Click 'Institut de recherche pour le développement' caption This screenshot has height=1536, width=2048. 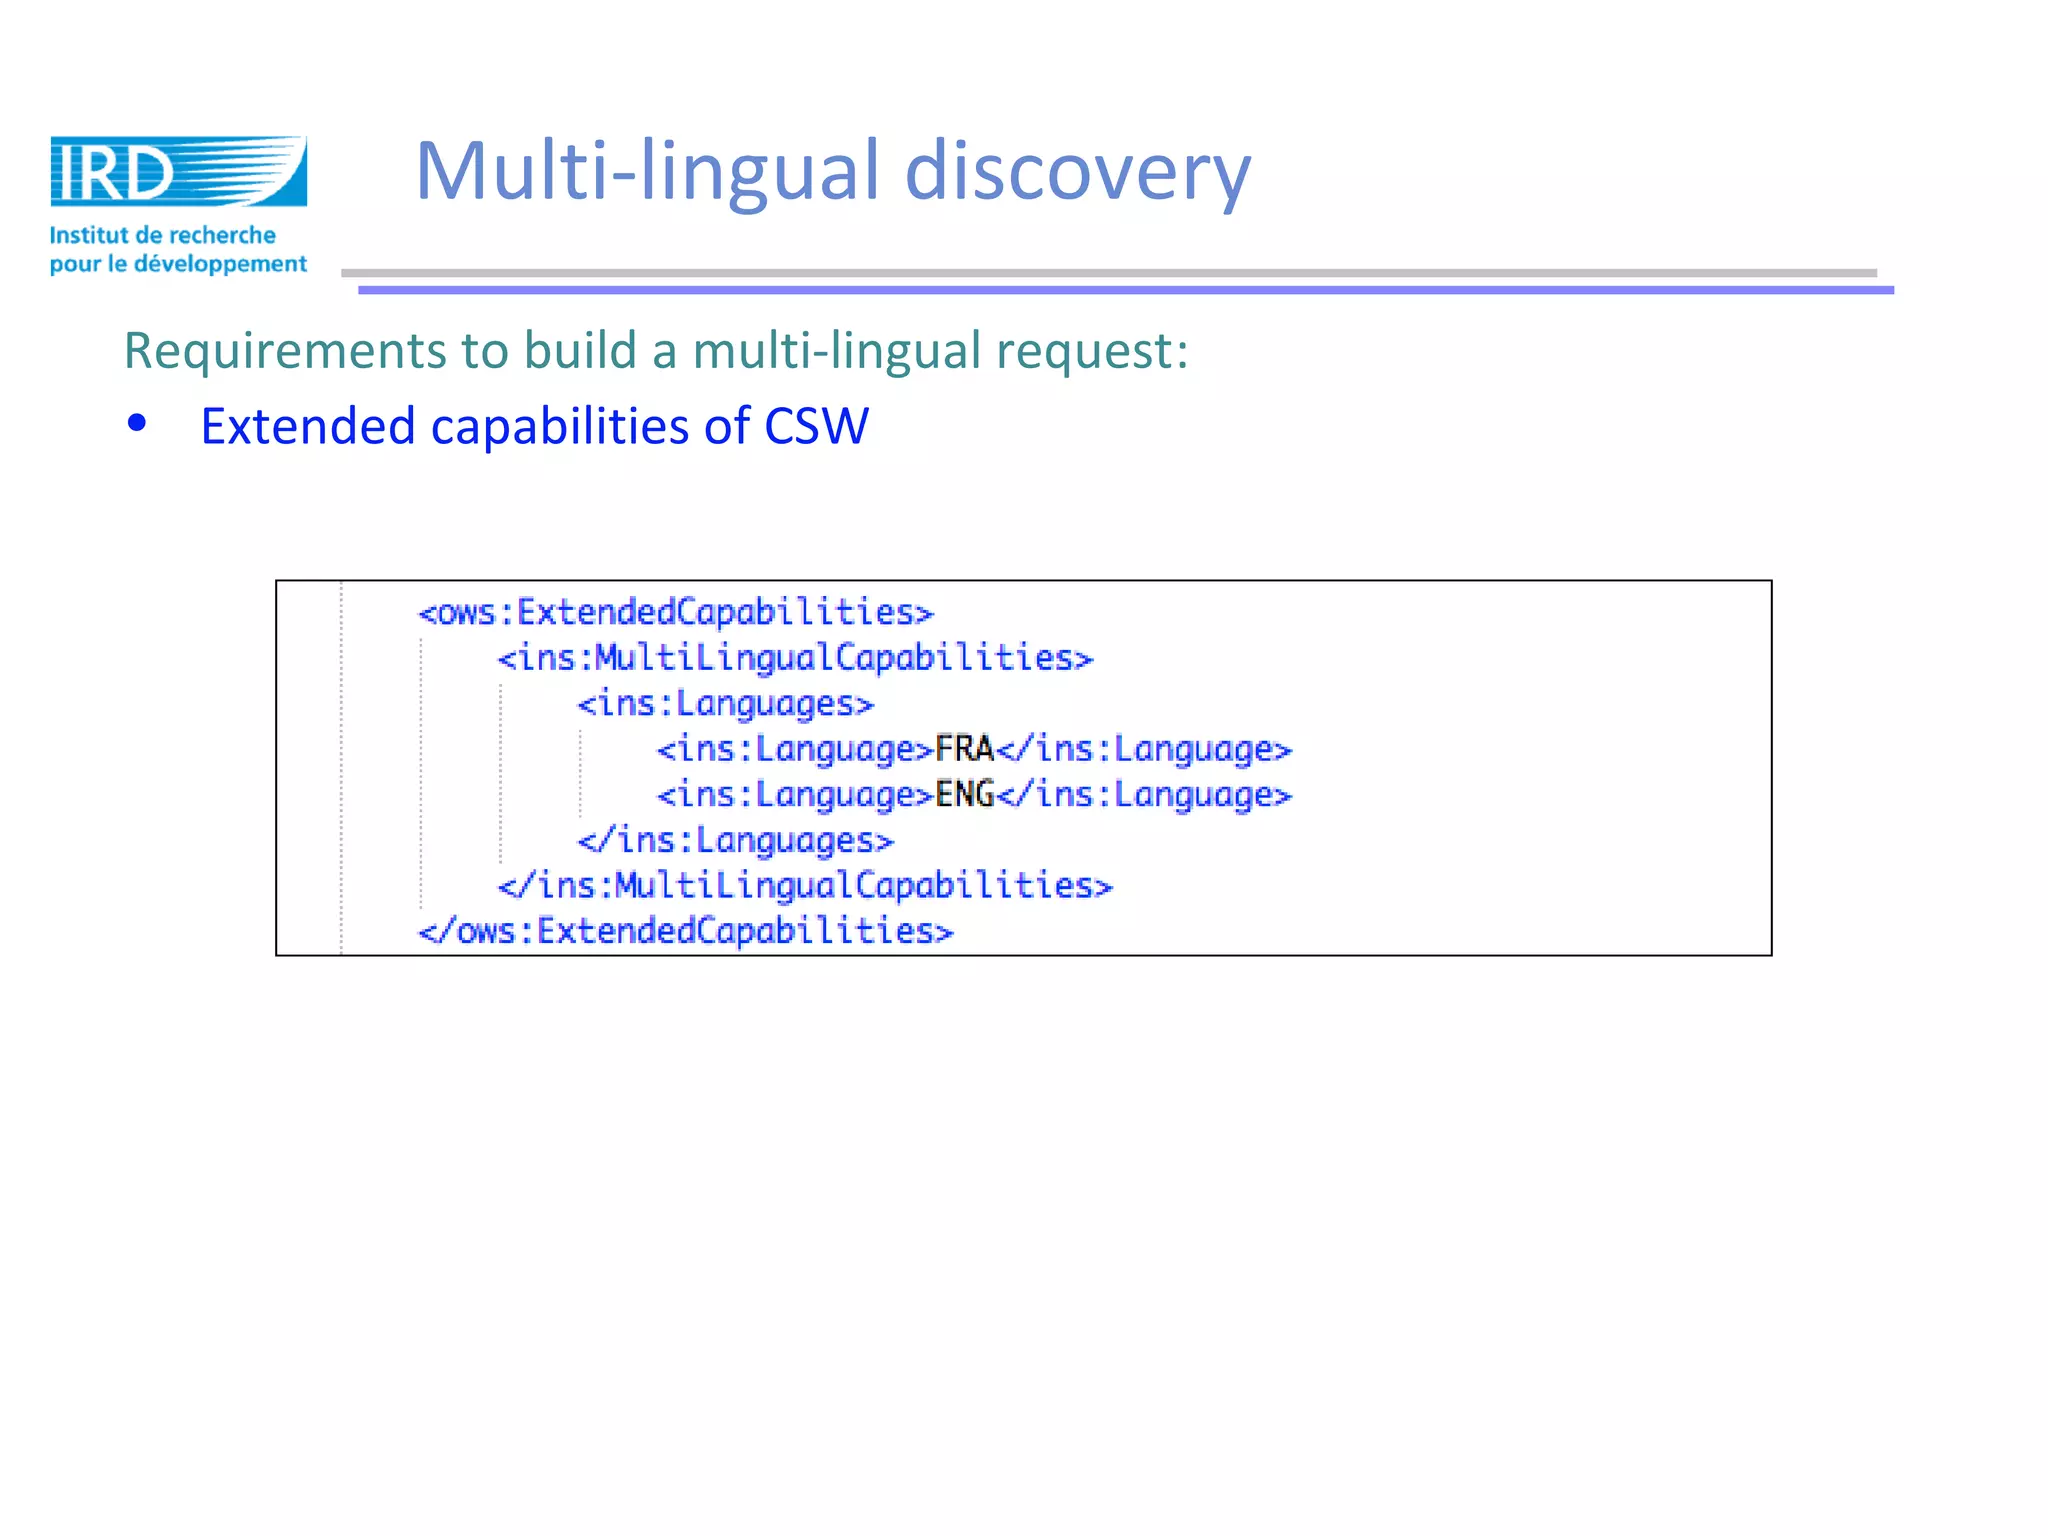point(179,250)
